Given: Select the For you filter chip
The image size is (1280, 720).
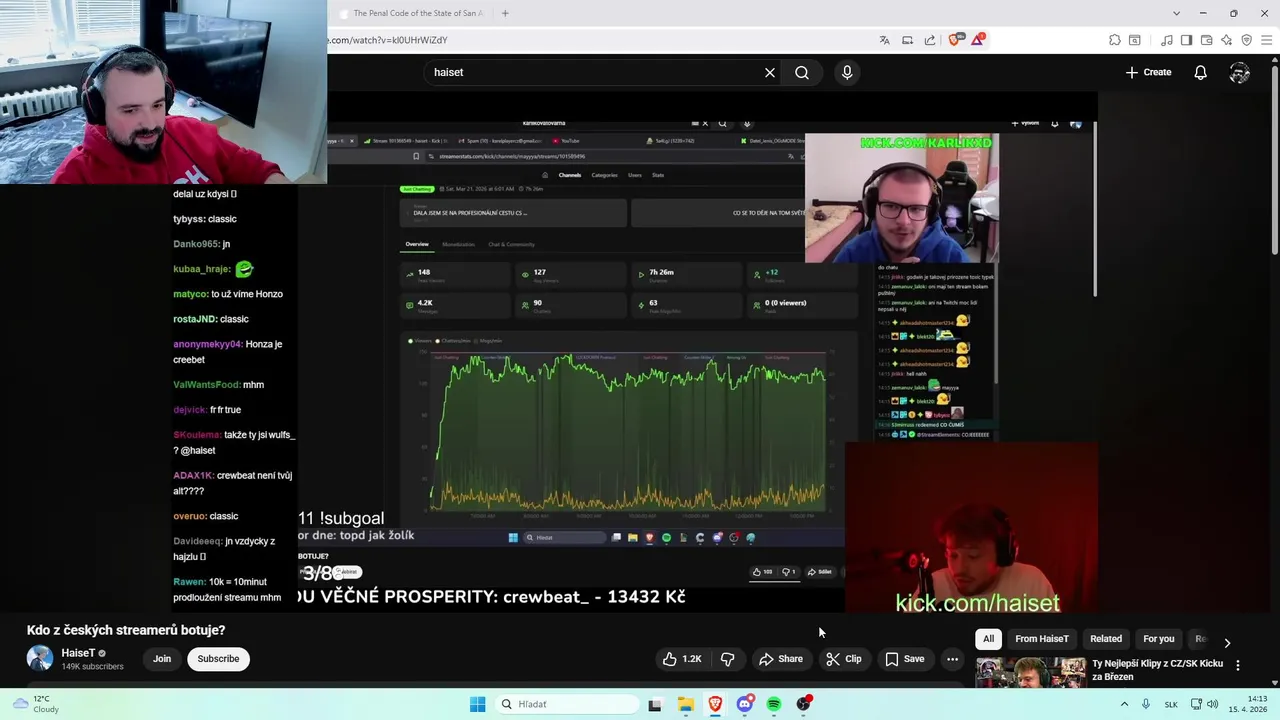Looking at the screenshot, I should pyautogui.click(x=1159, y=639).
